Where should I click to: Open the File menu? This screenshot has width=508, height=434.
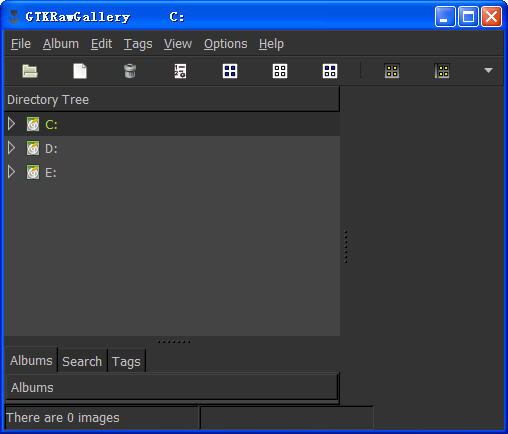coord(21,44)
